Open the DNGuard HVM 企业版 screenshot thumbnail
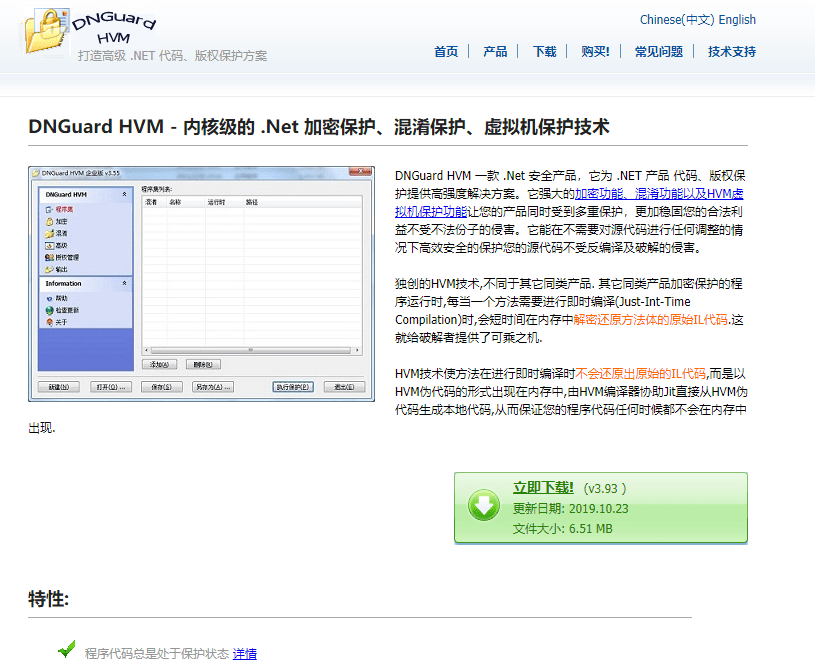 (202, 284)
